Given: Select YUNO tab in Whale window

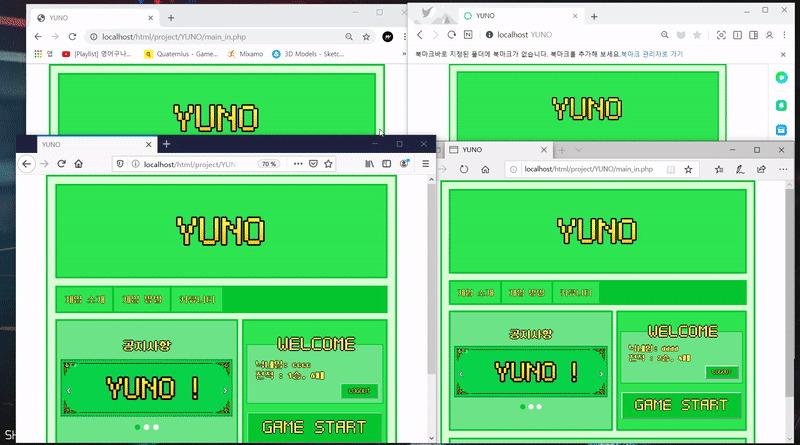Looking at the screenshot, I should click(520, 16).
